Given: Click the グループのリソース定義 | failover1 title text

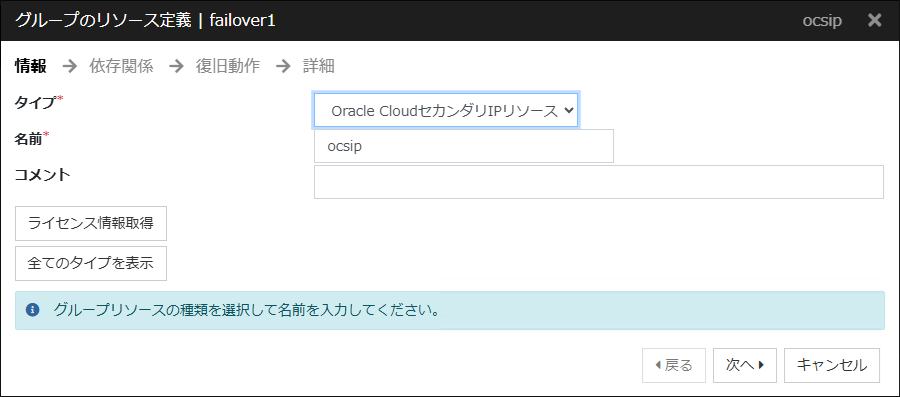Looking at the screenshot, I should (145, 21).
